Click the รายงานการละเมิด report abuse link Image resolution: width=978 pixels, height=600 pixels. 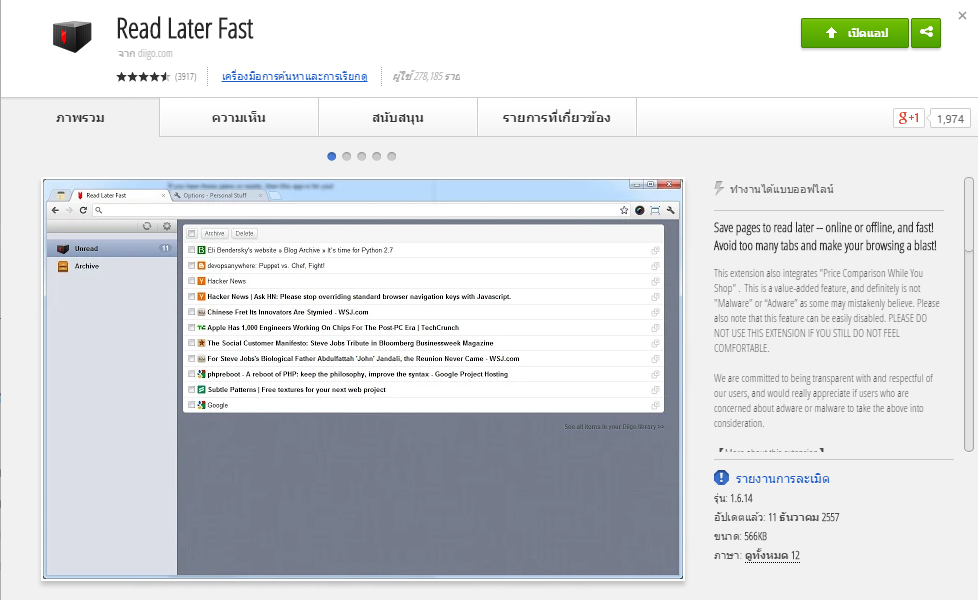coord(782,479)
